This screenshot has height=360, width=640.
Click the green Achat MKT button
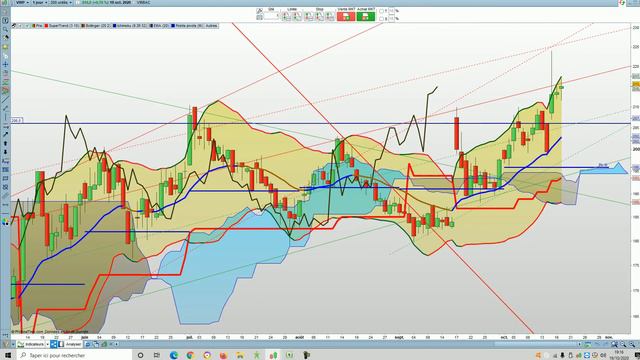click(x=366, y=16)
